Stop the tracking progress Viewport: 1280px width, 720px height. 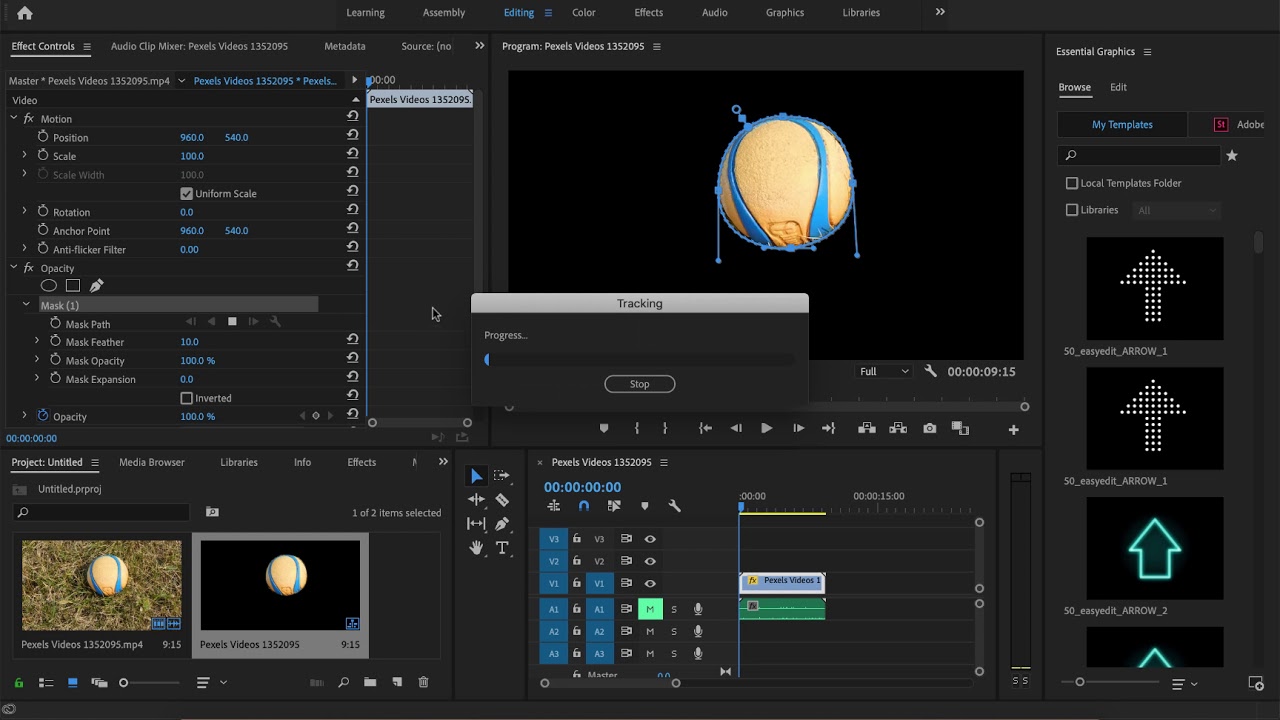(x=640, y=384)
